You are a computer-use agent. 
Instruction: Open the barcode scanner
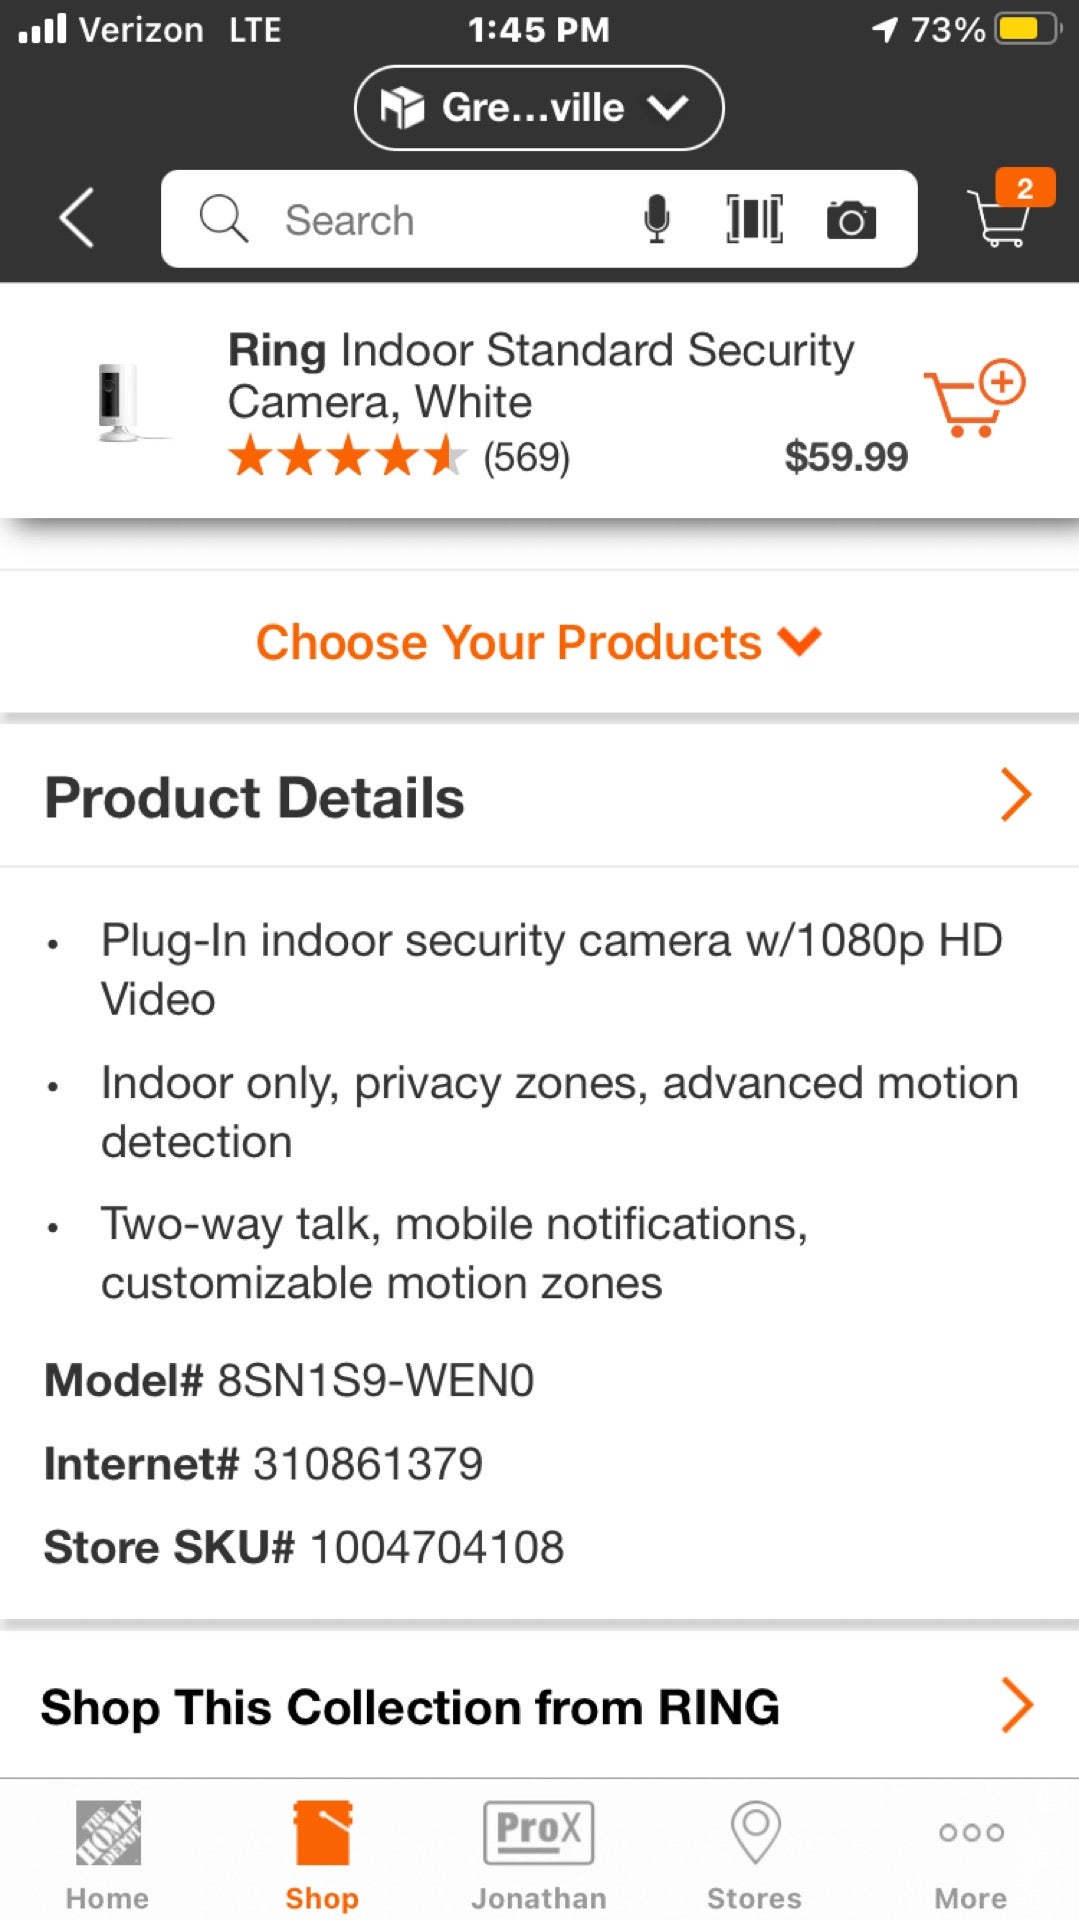pos(754,219)
